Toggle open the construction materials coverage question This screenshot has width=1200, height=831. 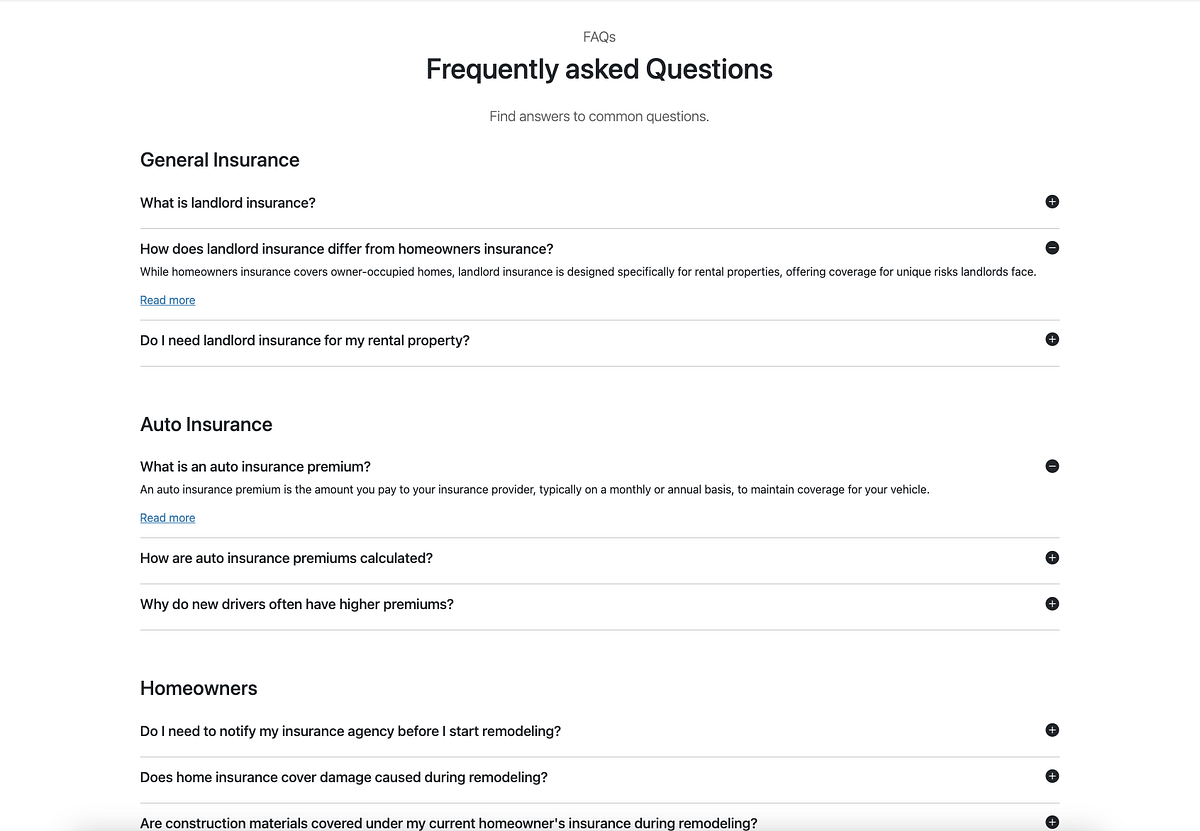1051,821
